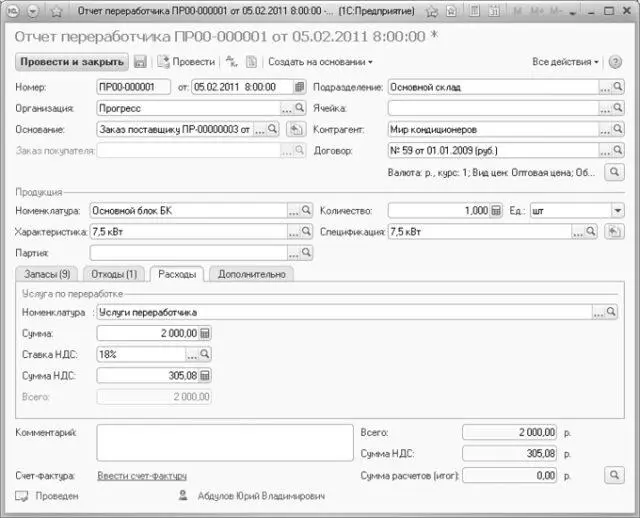Open lookup magnifier for Организация field
The width and height of the screenshot is (640, 518).
tap(300, 108)
